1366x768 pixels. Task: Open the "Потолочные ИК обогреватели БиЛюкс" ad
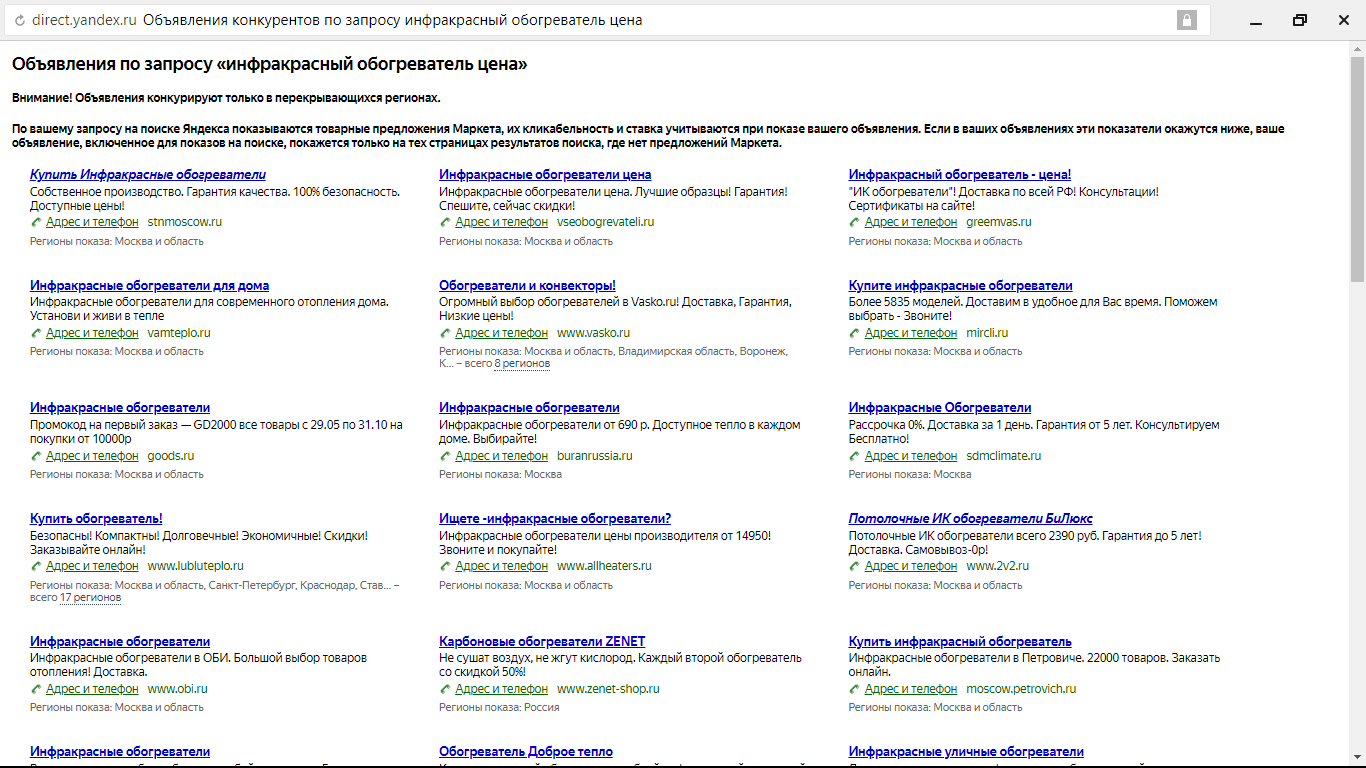(x=970, y=519)
